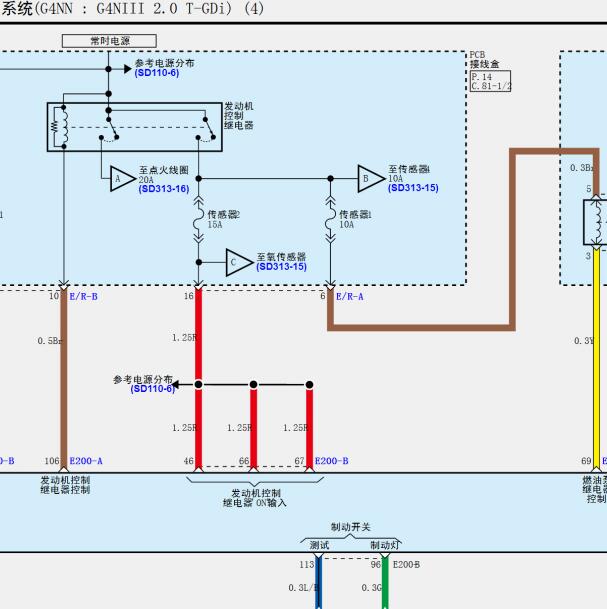Click pin number 106
This screenshot has width=607, height=609.
(52, 461)
